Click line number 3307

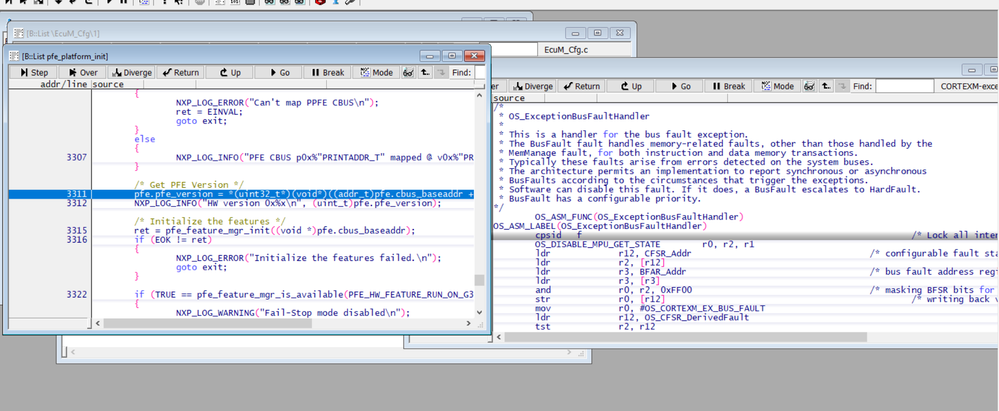76,157
